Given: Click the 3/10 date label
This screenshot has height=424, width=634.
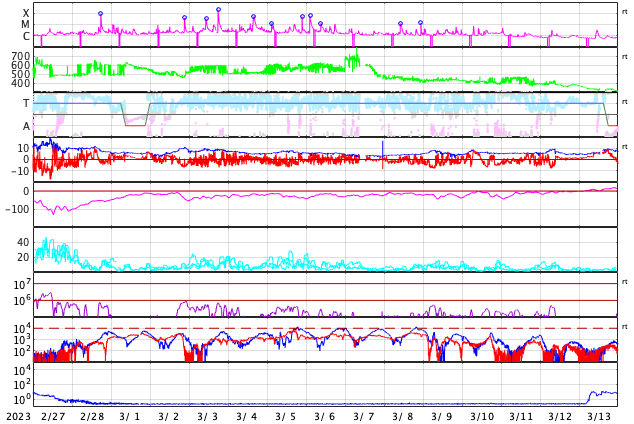Looking at the screenshot, I should pyautogui.click(x=482, y=417).
